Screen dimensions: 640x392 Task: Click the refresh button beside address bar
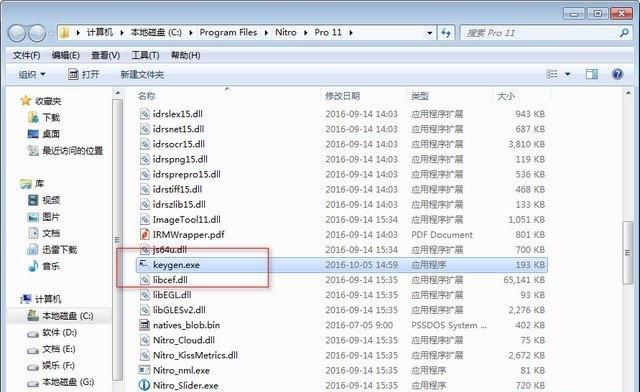click(446, 33)
